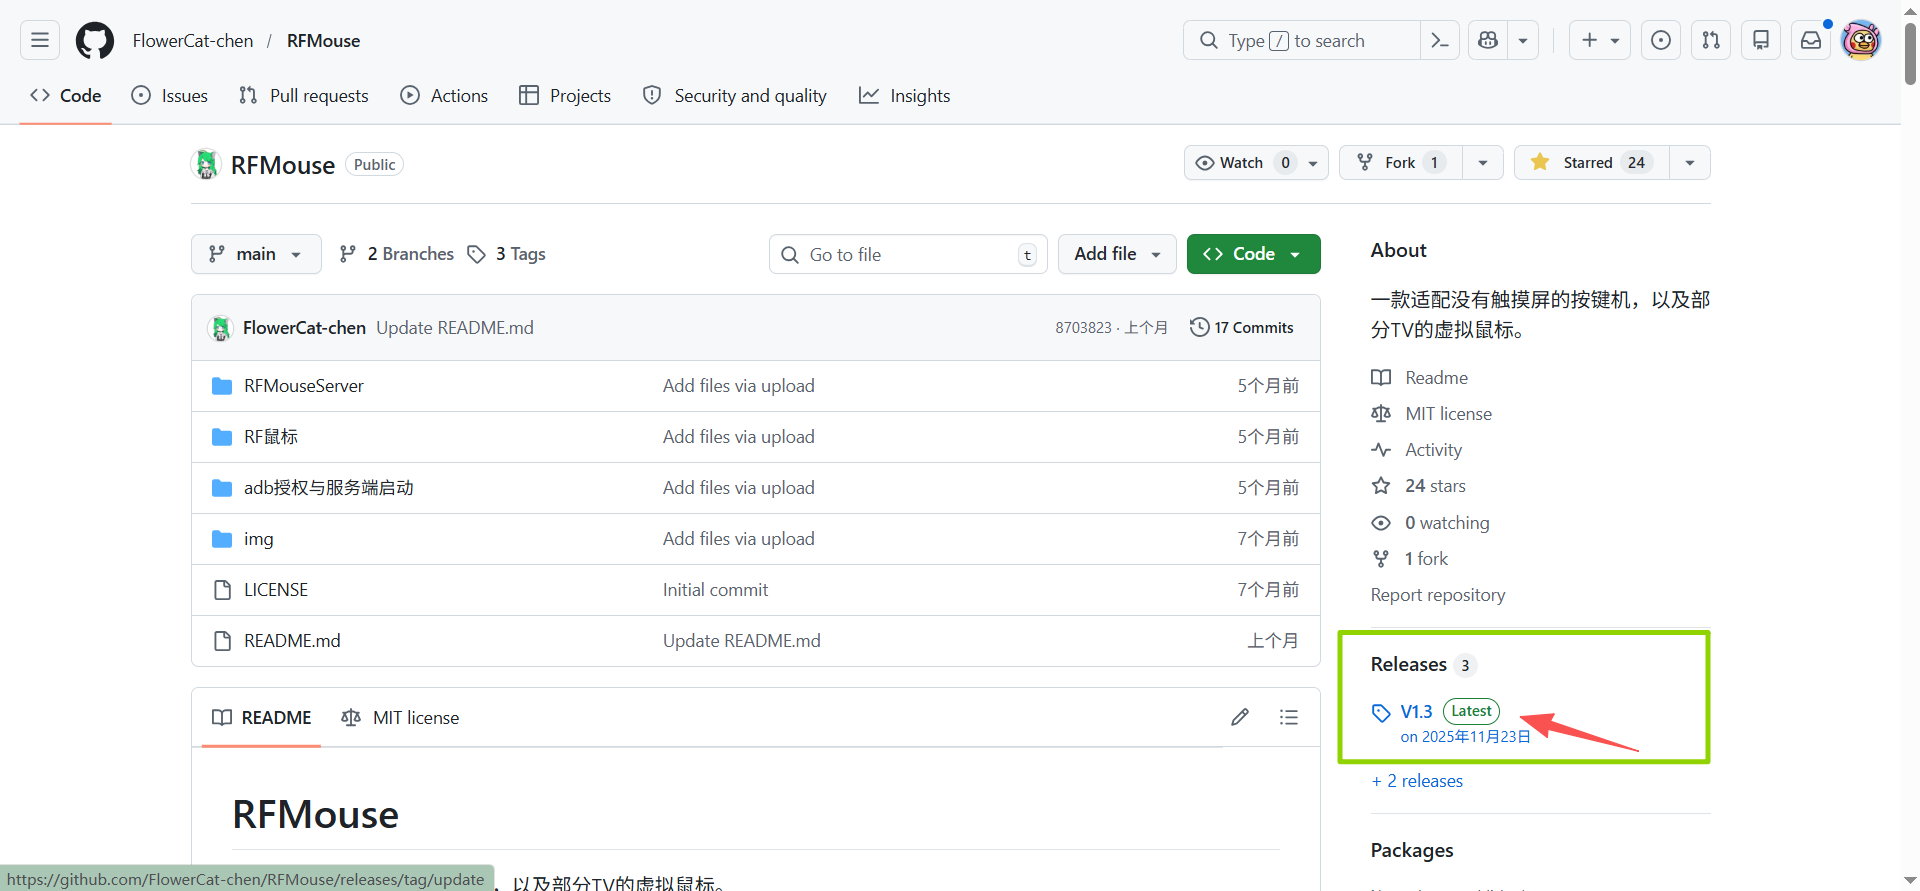The width and height of the screenshot is (1920, 891).
Task: Open the README outline list icon
Action: (1289, 717)
